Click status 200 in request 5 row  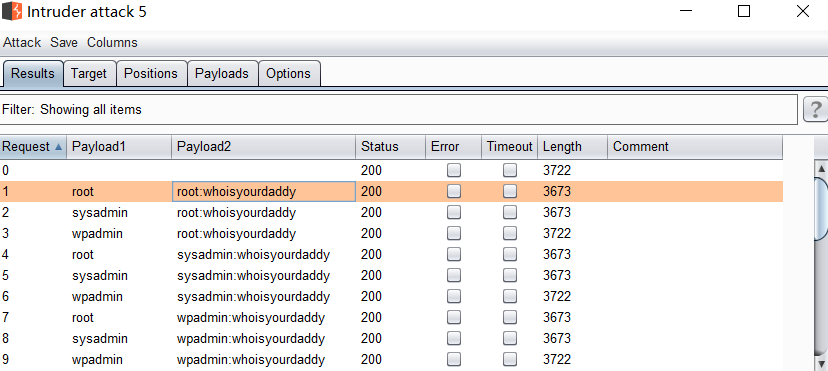click(371, 276)
